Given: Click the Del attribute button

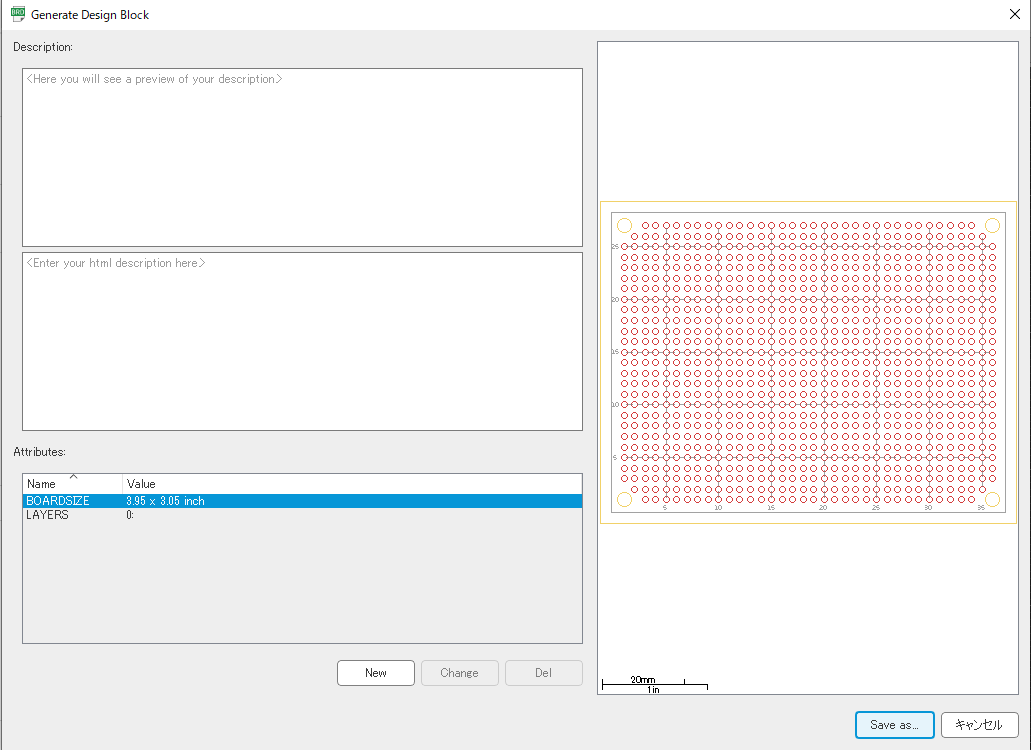Looking at the screenshot, I should point(543,672).
